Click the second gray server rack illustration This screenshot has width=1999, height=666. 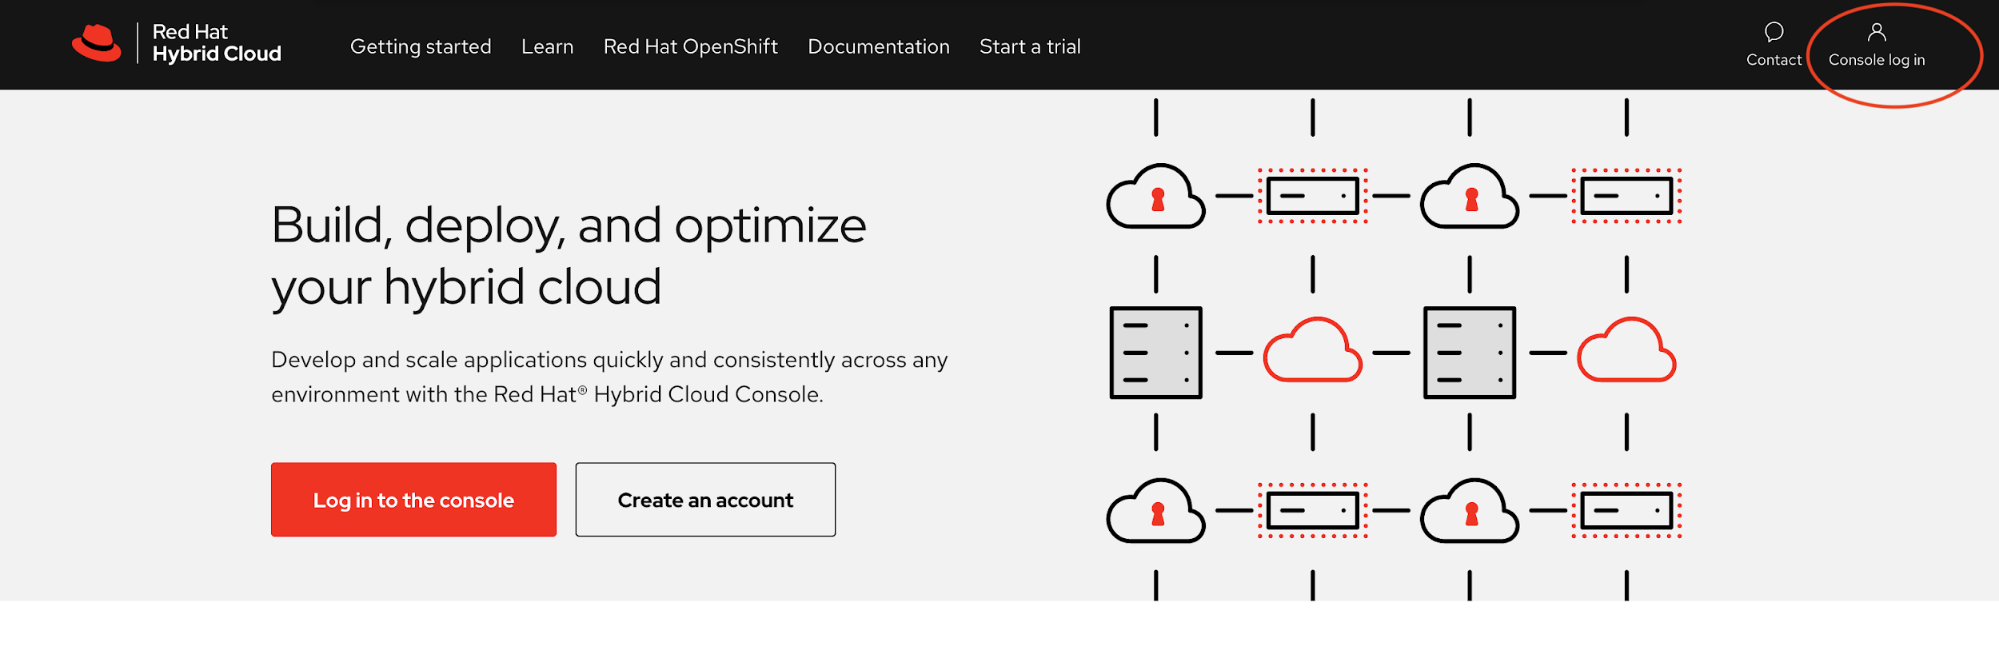(1469, 353)
